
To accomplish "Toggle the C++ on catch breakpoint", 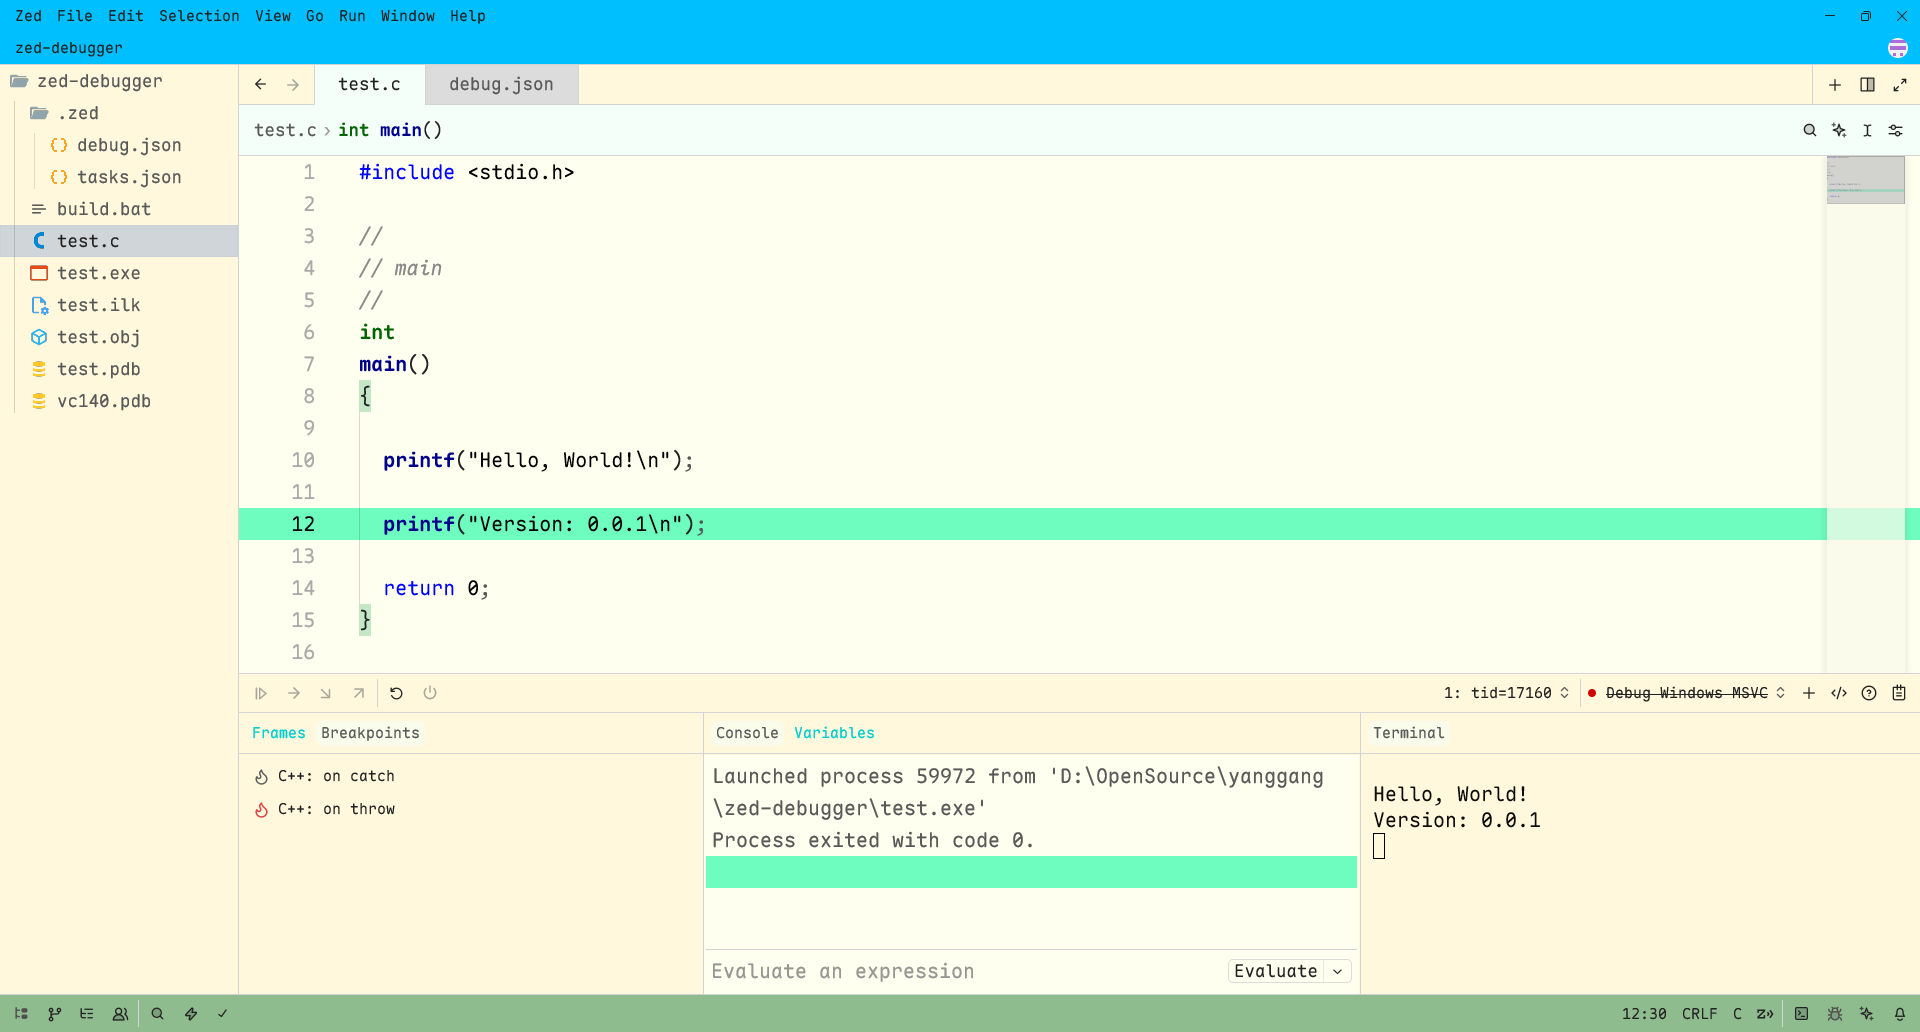I will coord(261,777).
